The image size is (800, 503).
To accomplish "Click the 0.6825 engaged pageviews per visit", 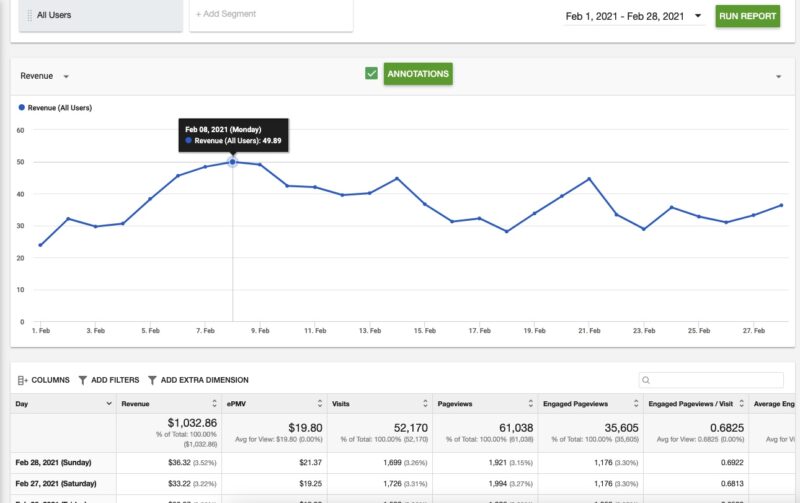I will (x=727, y=427).
